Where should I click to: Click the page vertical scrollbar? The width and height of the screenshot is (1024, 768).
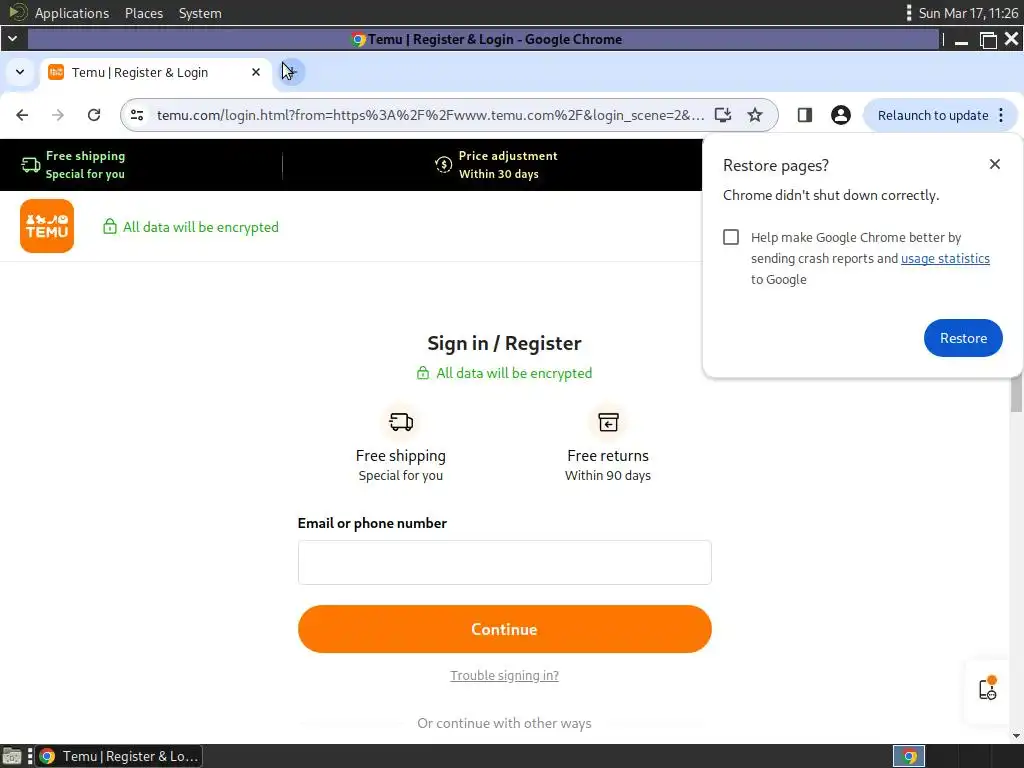coord(1016,392)
